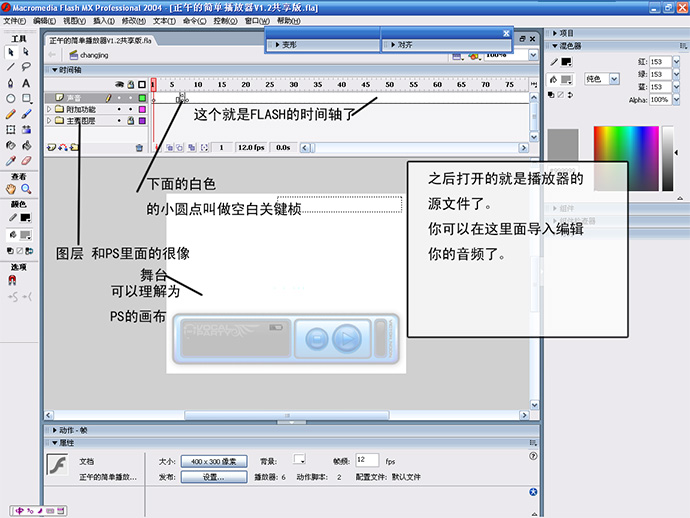Select the black Arrow selection tool

(11, 52)
